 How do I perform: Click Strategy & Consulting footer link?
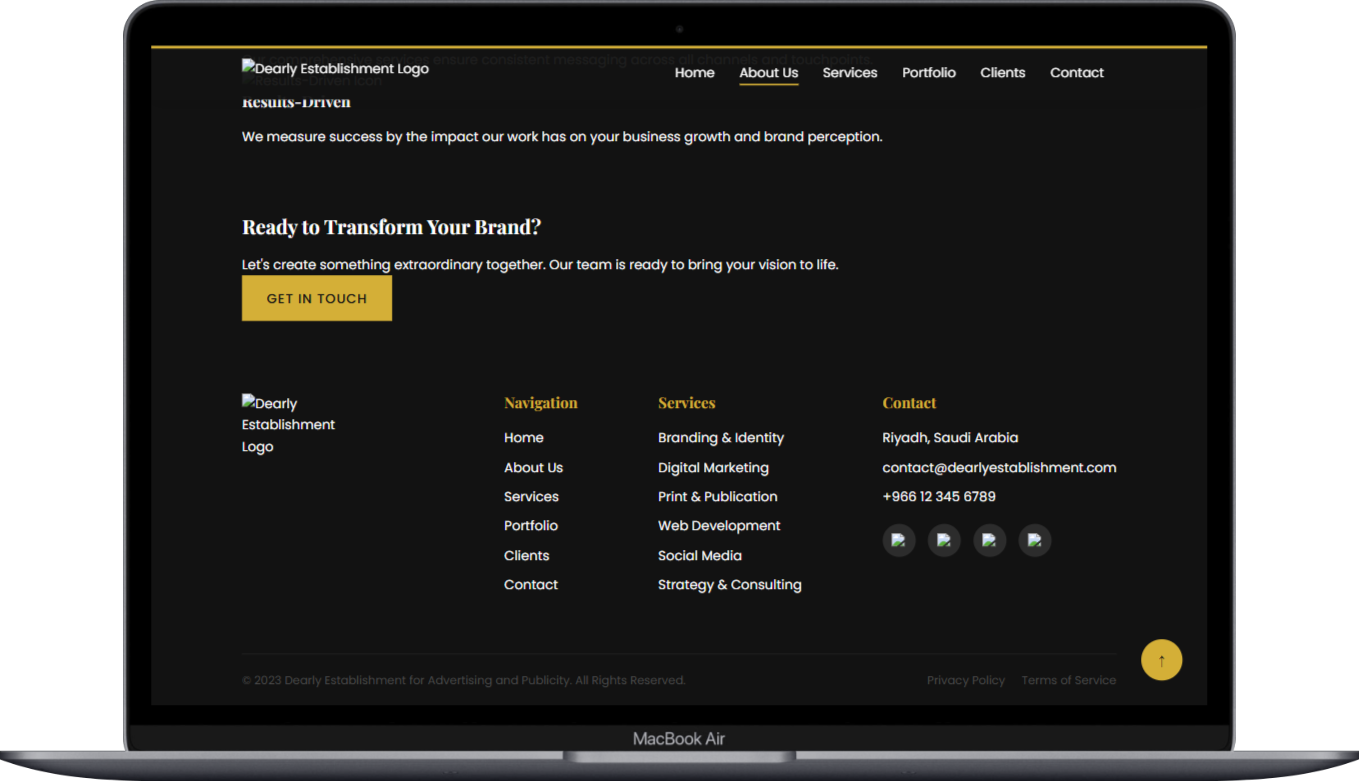(729, 585)
